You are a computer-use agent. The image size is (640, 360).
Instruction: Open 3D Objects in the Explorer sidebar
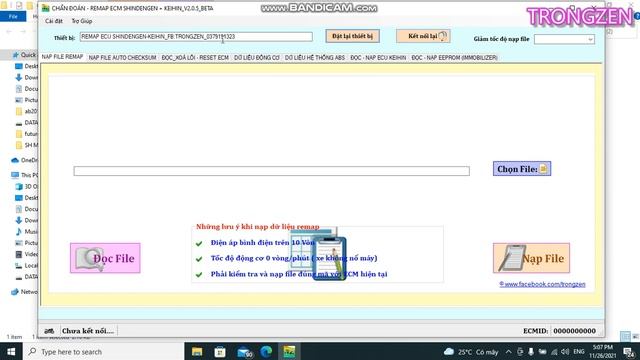tap(26, 186)
